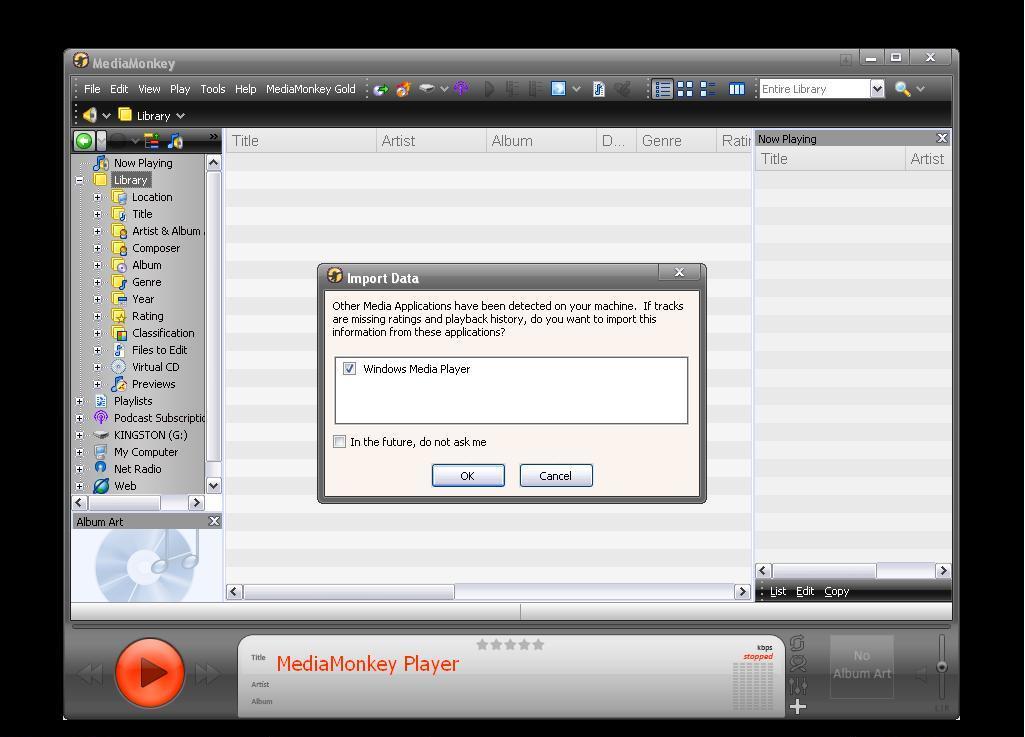Viewport: 1025px width, 737px height.
Task: Click the Burn CD icon in the toolbar
Action: coord(402,89)
